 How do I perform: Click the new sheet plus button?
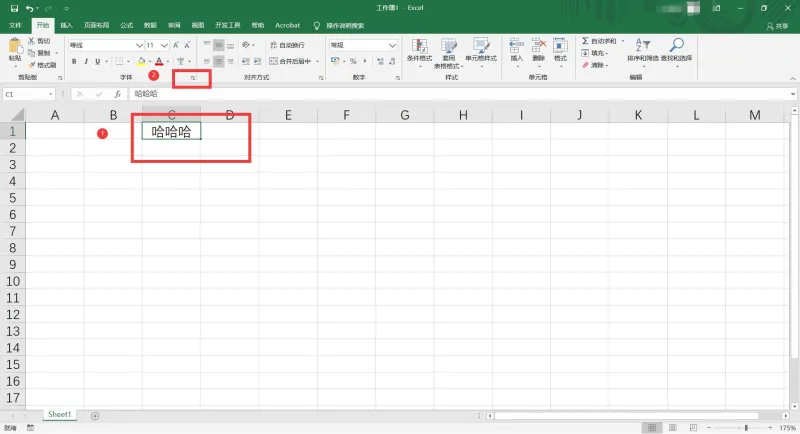click(94, 416)
